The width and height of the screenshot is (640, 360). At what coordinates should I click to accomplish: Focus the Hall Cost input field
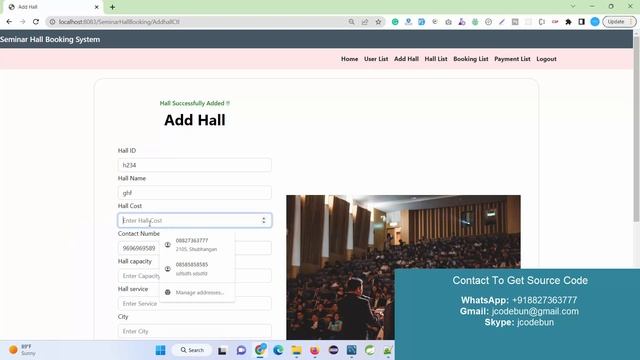click(194, 220)
